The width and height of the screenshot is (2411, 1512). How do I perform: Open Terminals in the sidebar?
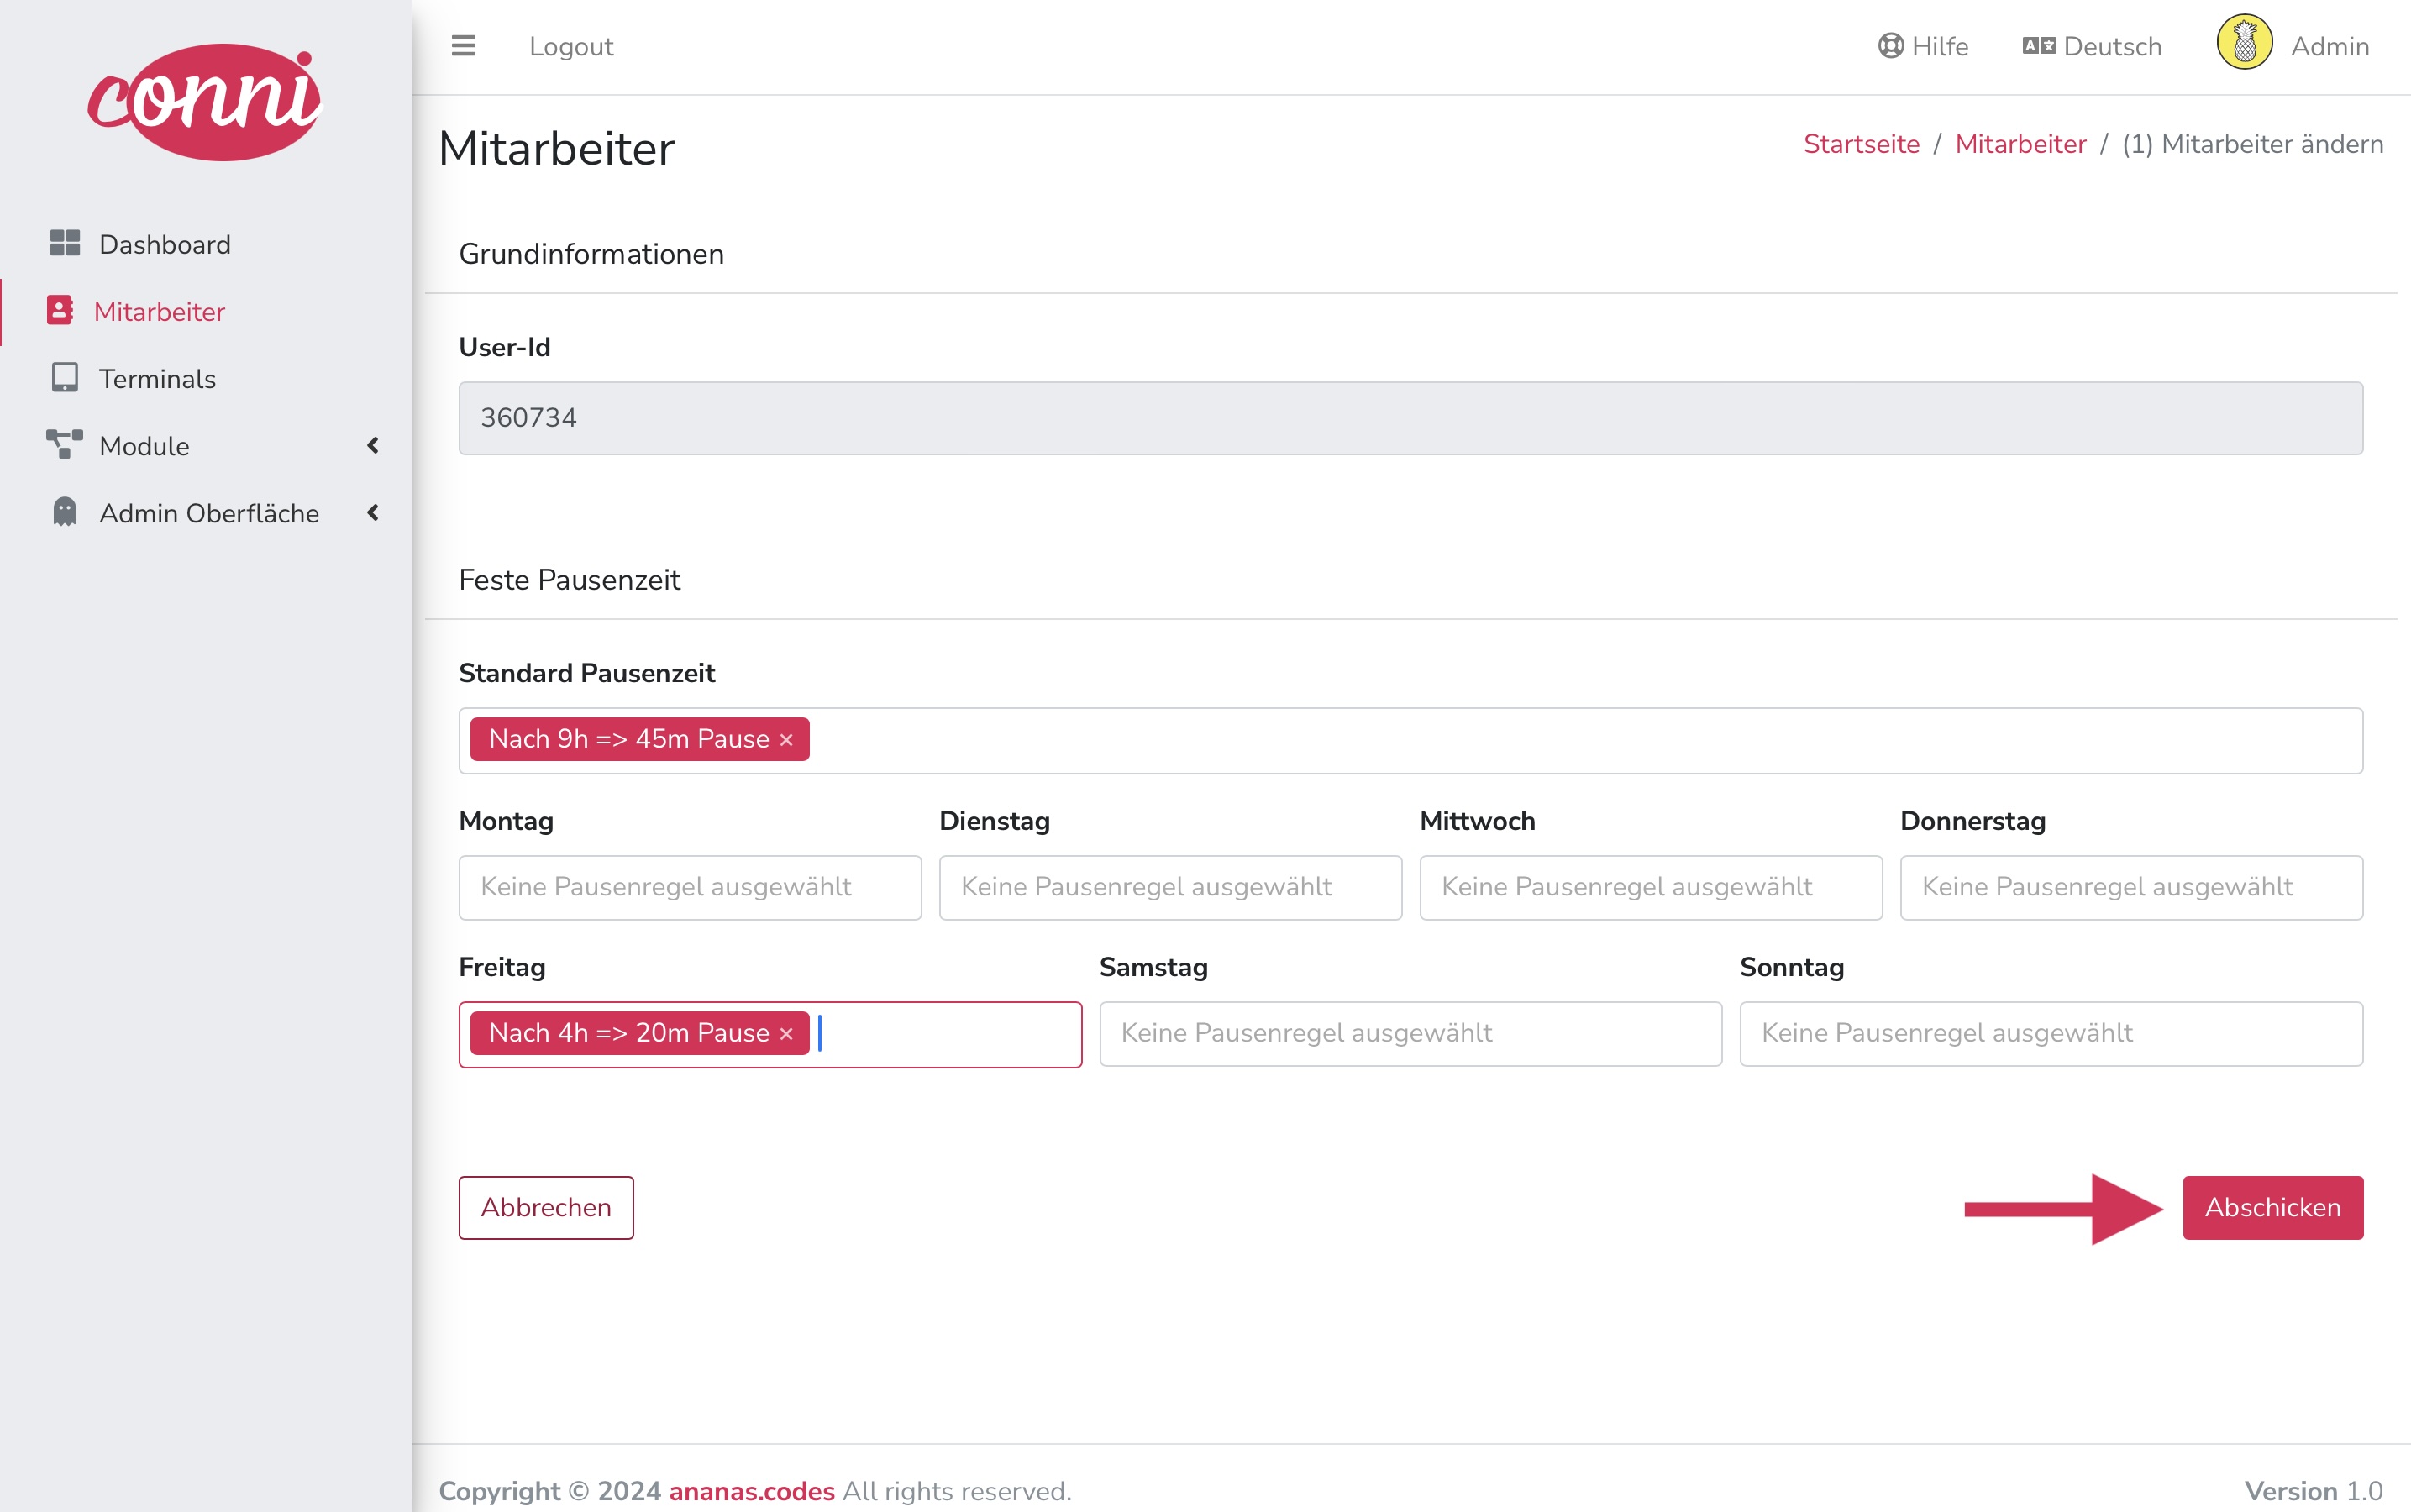205,378
